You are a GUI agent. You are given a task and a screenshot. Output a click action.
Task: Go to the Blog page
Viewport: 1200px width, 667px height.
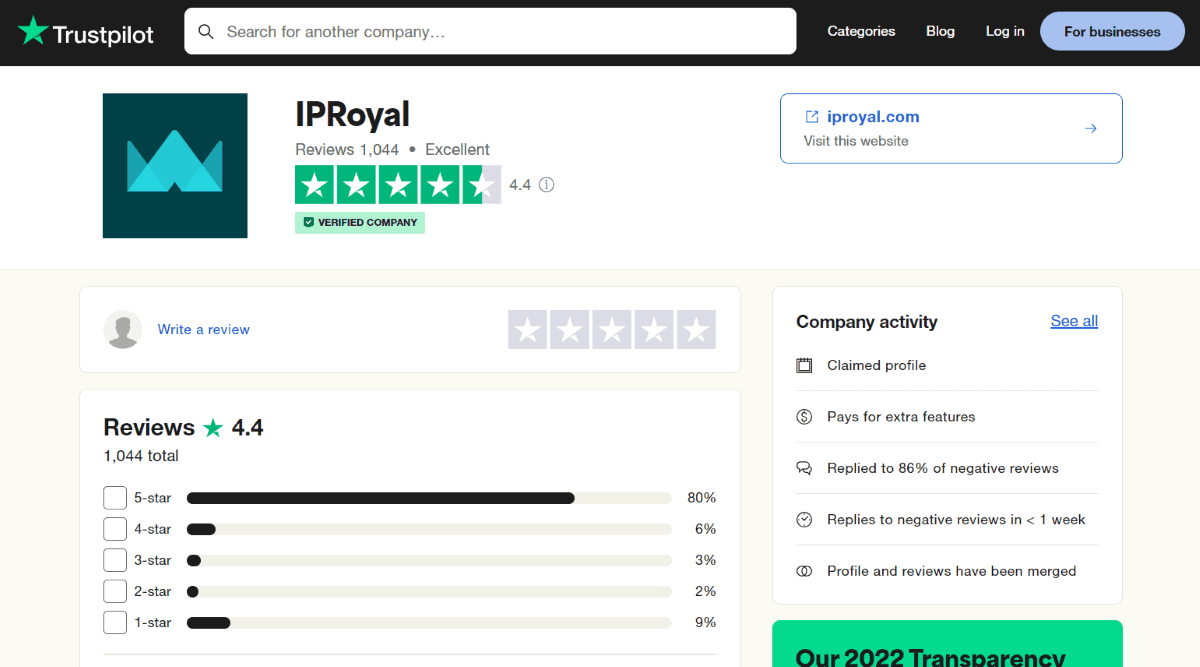click(x=940, y=31)
